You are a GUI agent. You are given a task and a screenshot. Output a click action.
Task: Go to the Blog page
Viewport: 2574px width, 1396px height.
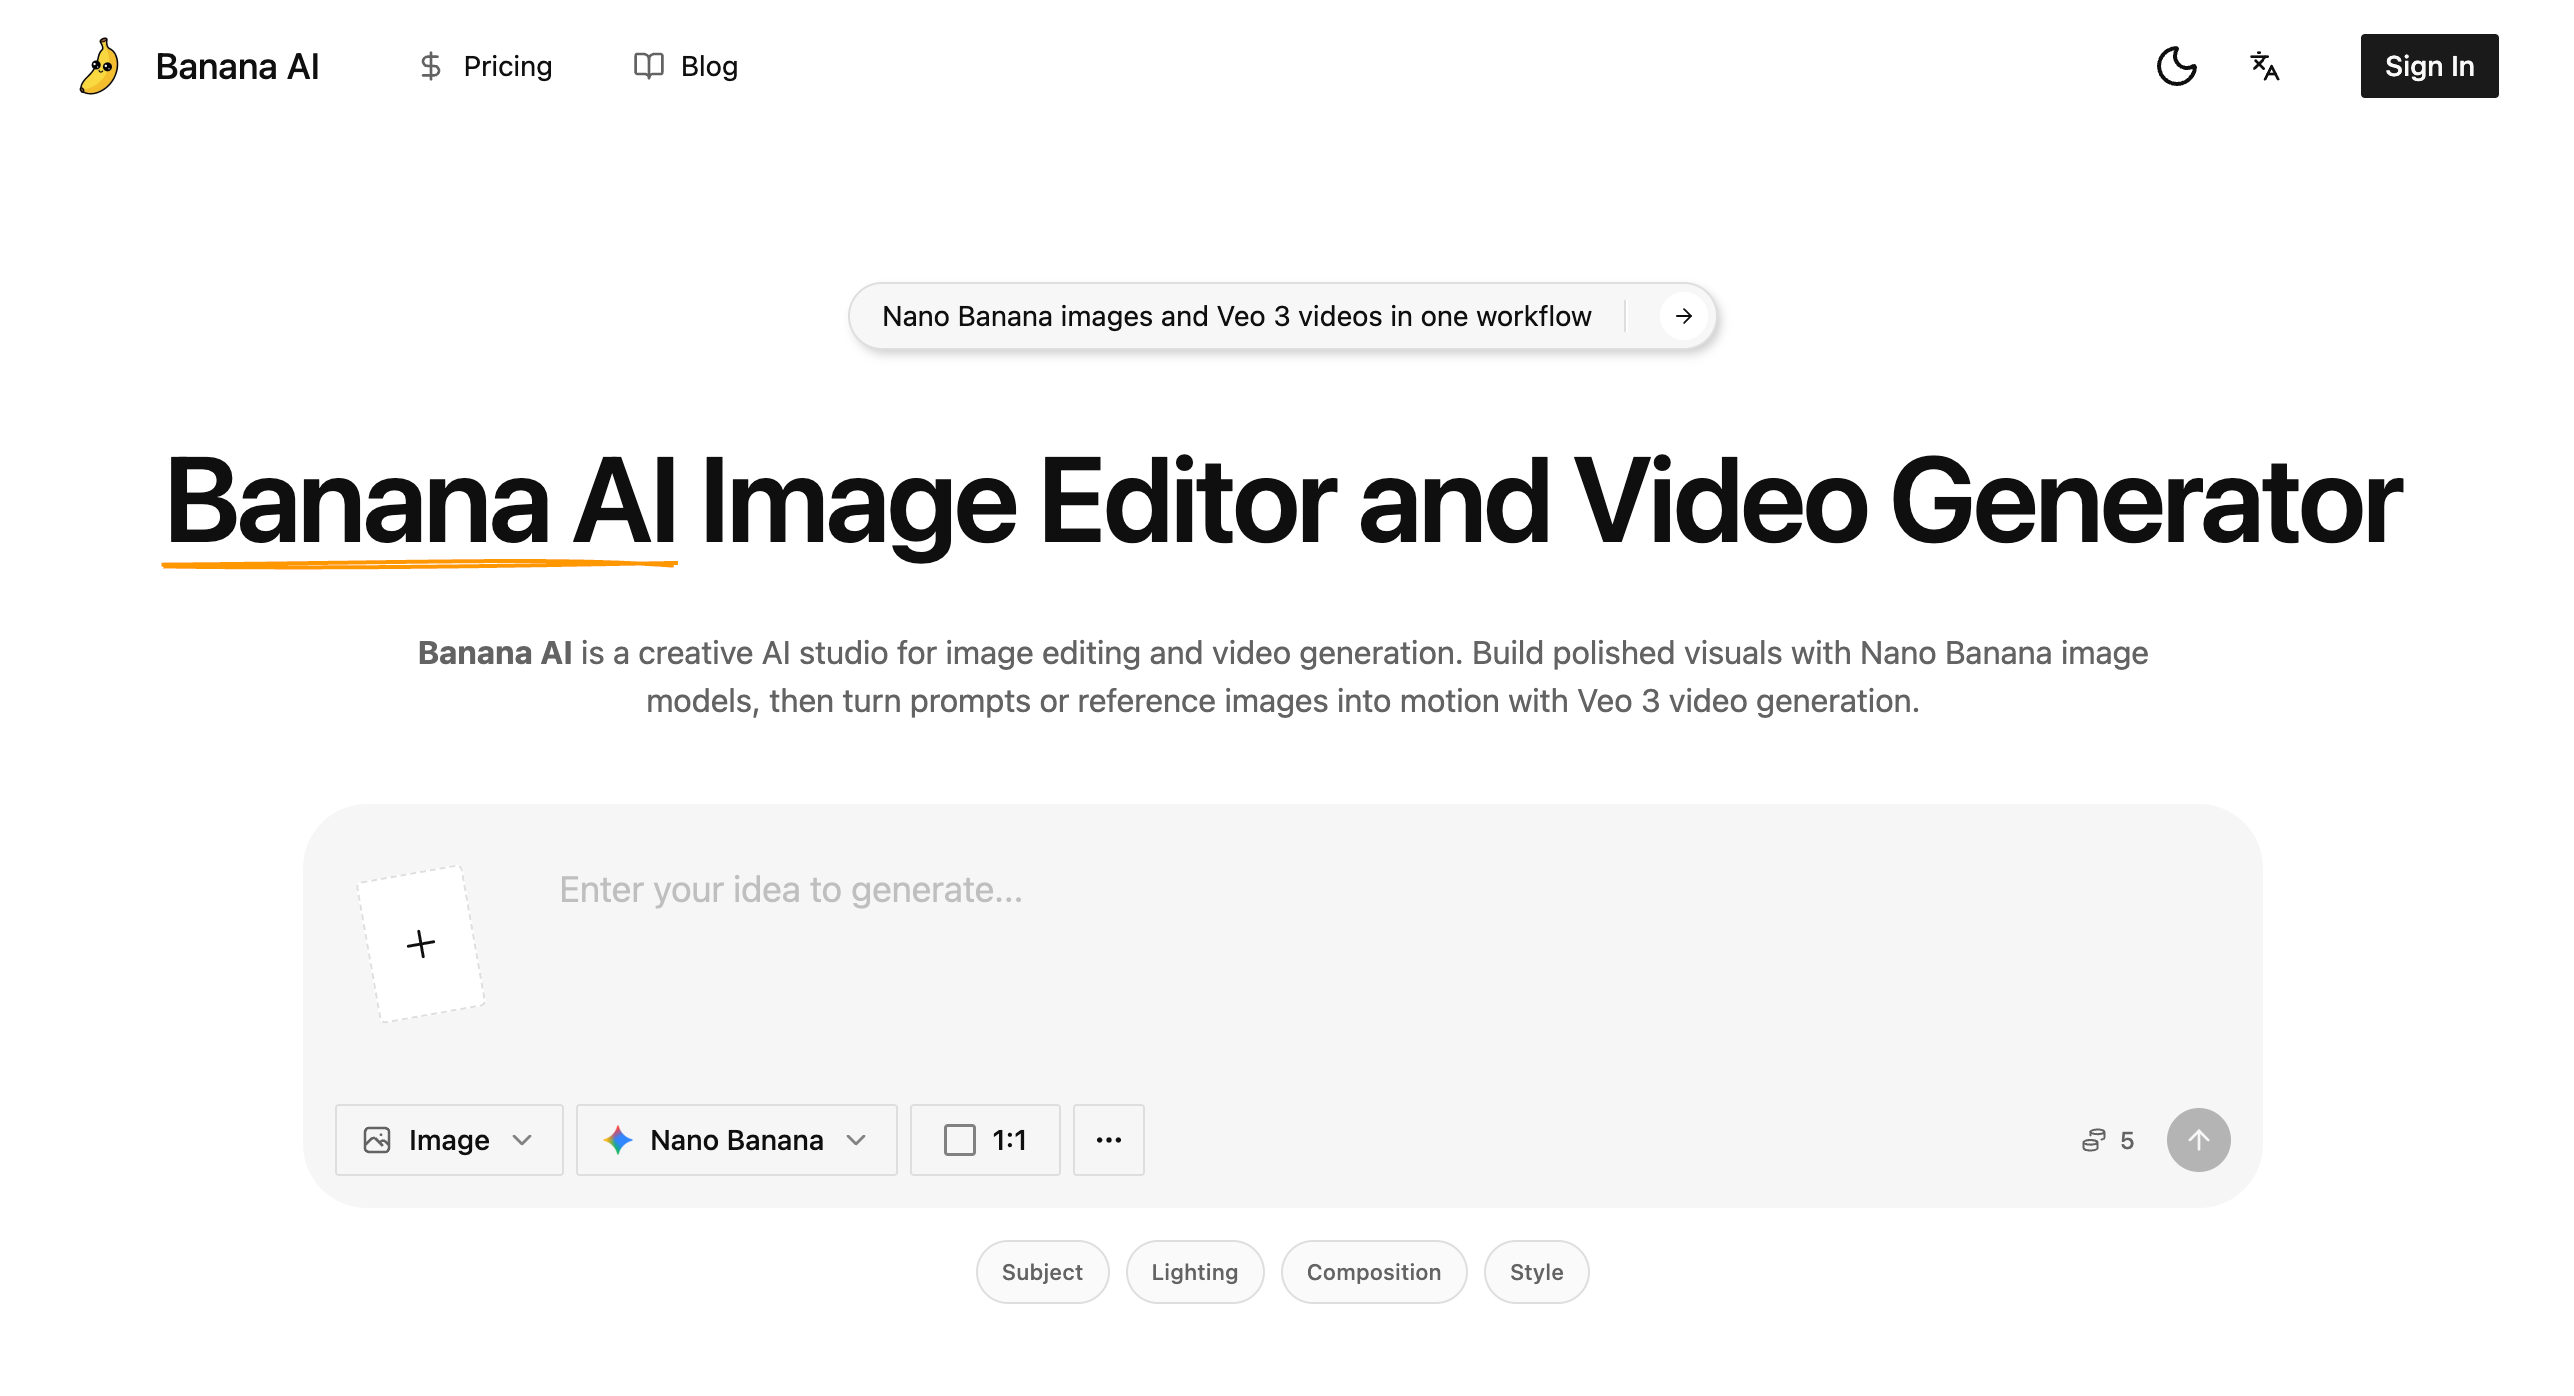686,66
